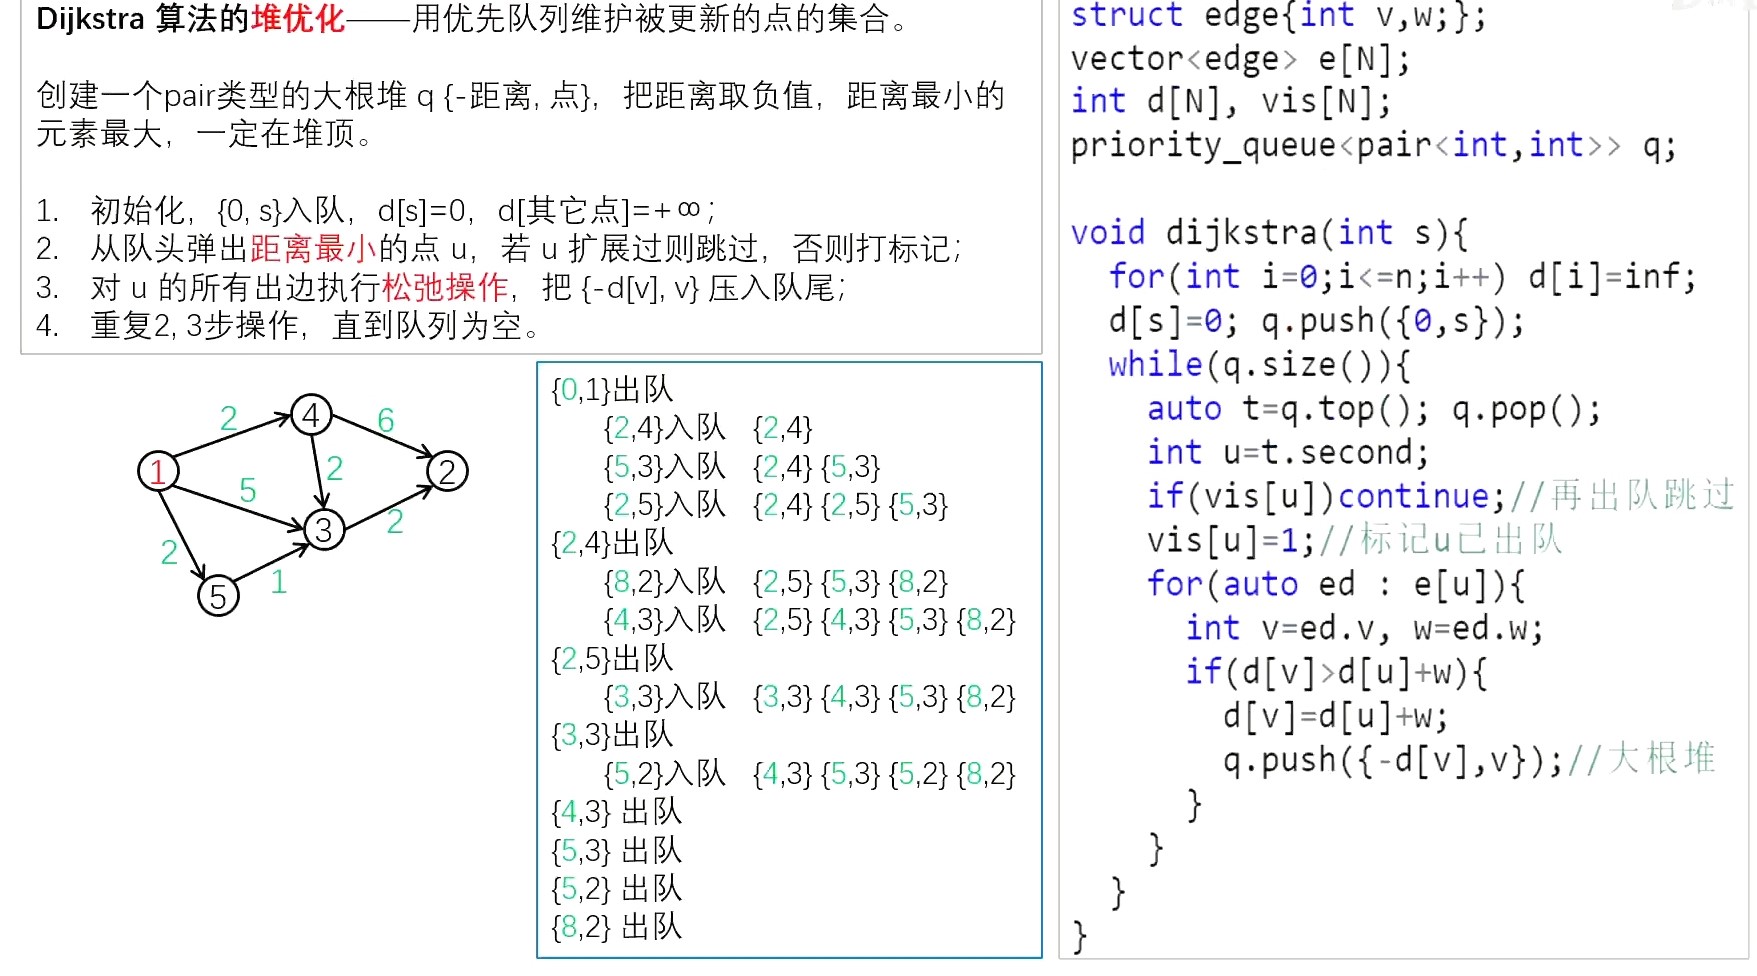This screenshot has width=1757, height=976.
Task: Click the comment 再出队跳过
Action: point(1642,495)
